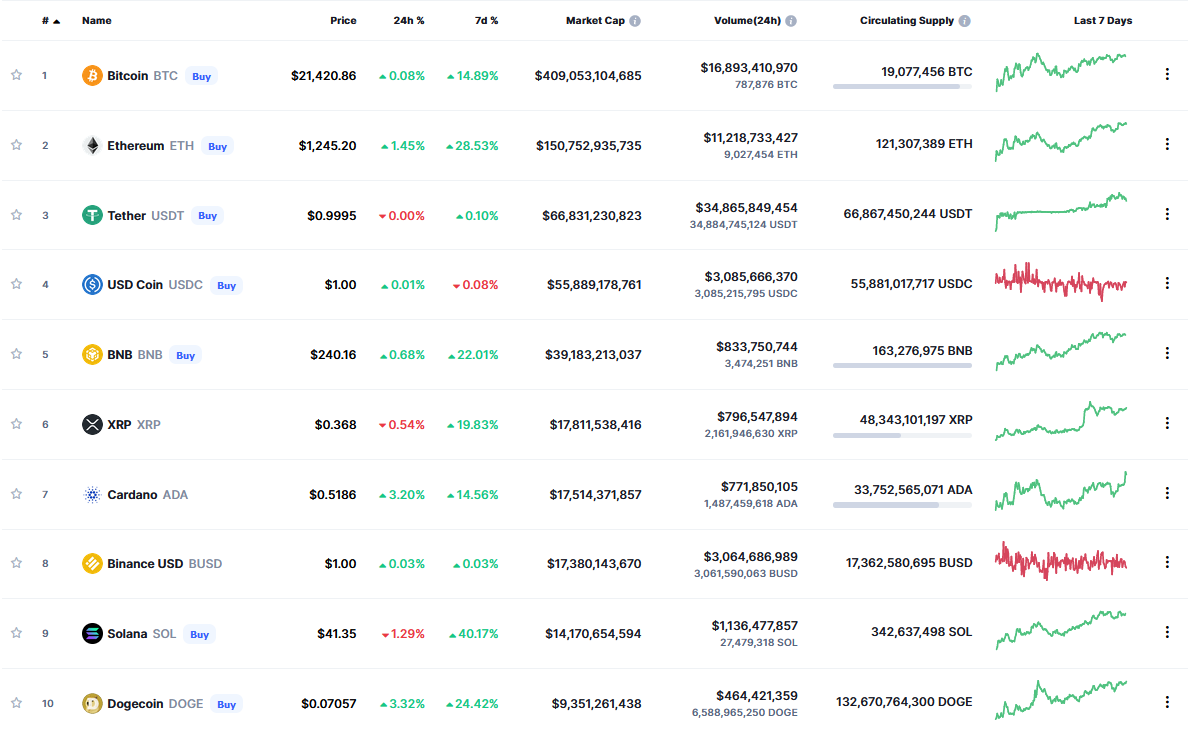Toggle Solana's watchlist star

pos(16,633)
